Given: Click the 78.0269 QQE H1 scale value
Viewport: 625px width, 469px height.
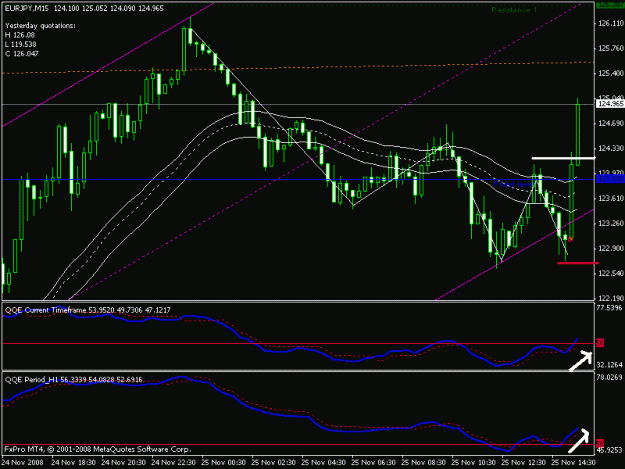Looking at the screenshot, I should point(609,377).
